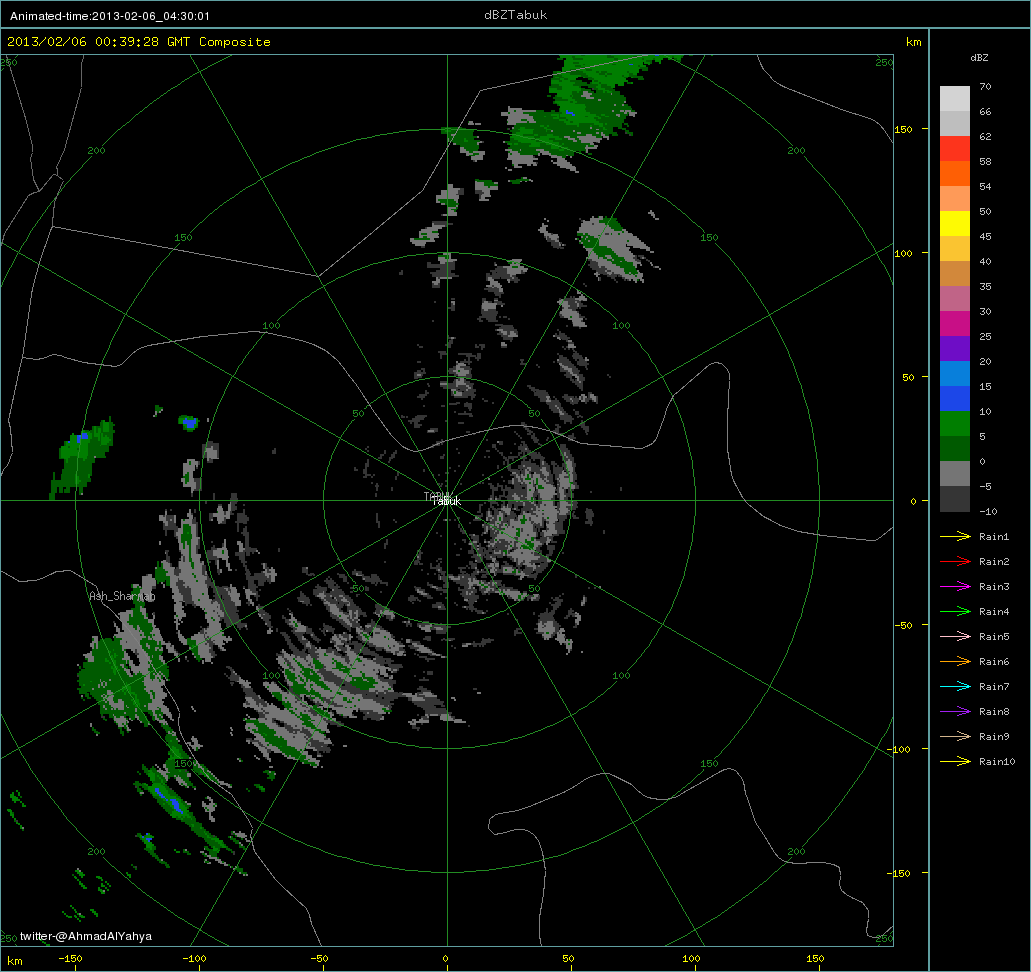Select the Rain4 legend label
The width and height of the screenshot is (1031, 972).
click(x=994, y=612)
